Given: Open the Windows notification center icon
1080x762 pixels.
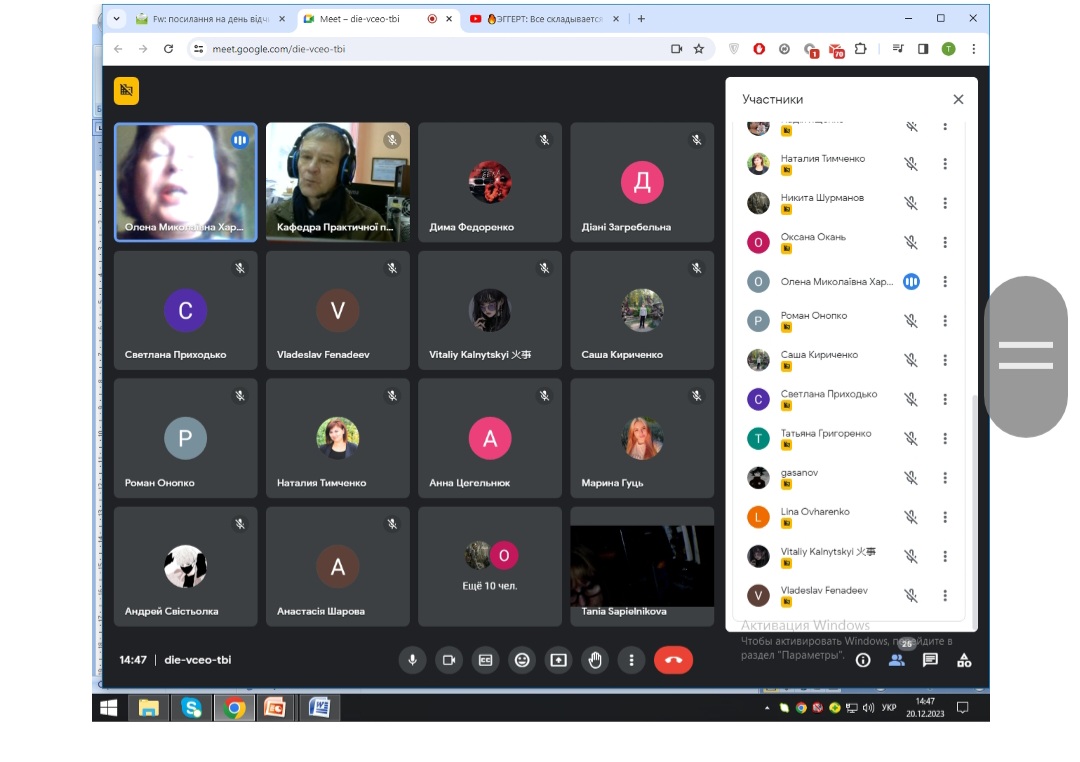Looking at the screenshot, I should tap(963, 708).
